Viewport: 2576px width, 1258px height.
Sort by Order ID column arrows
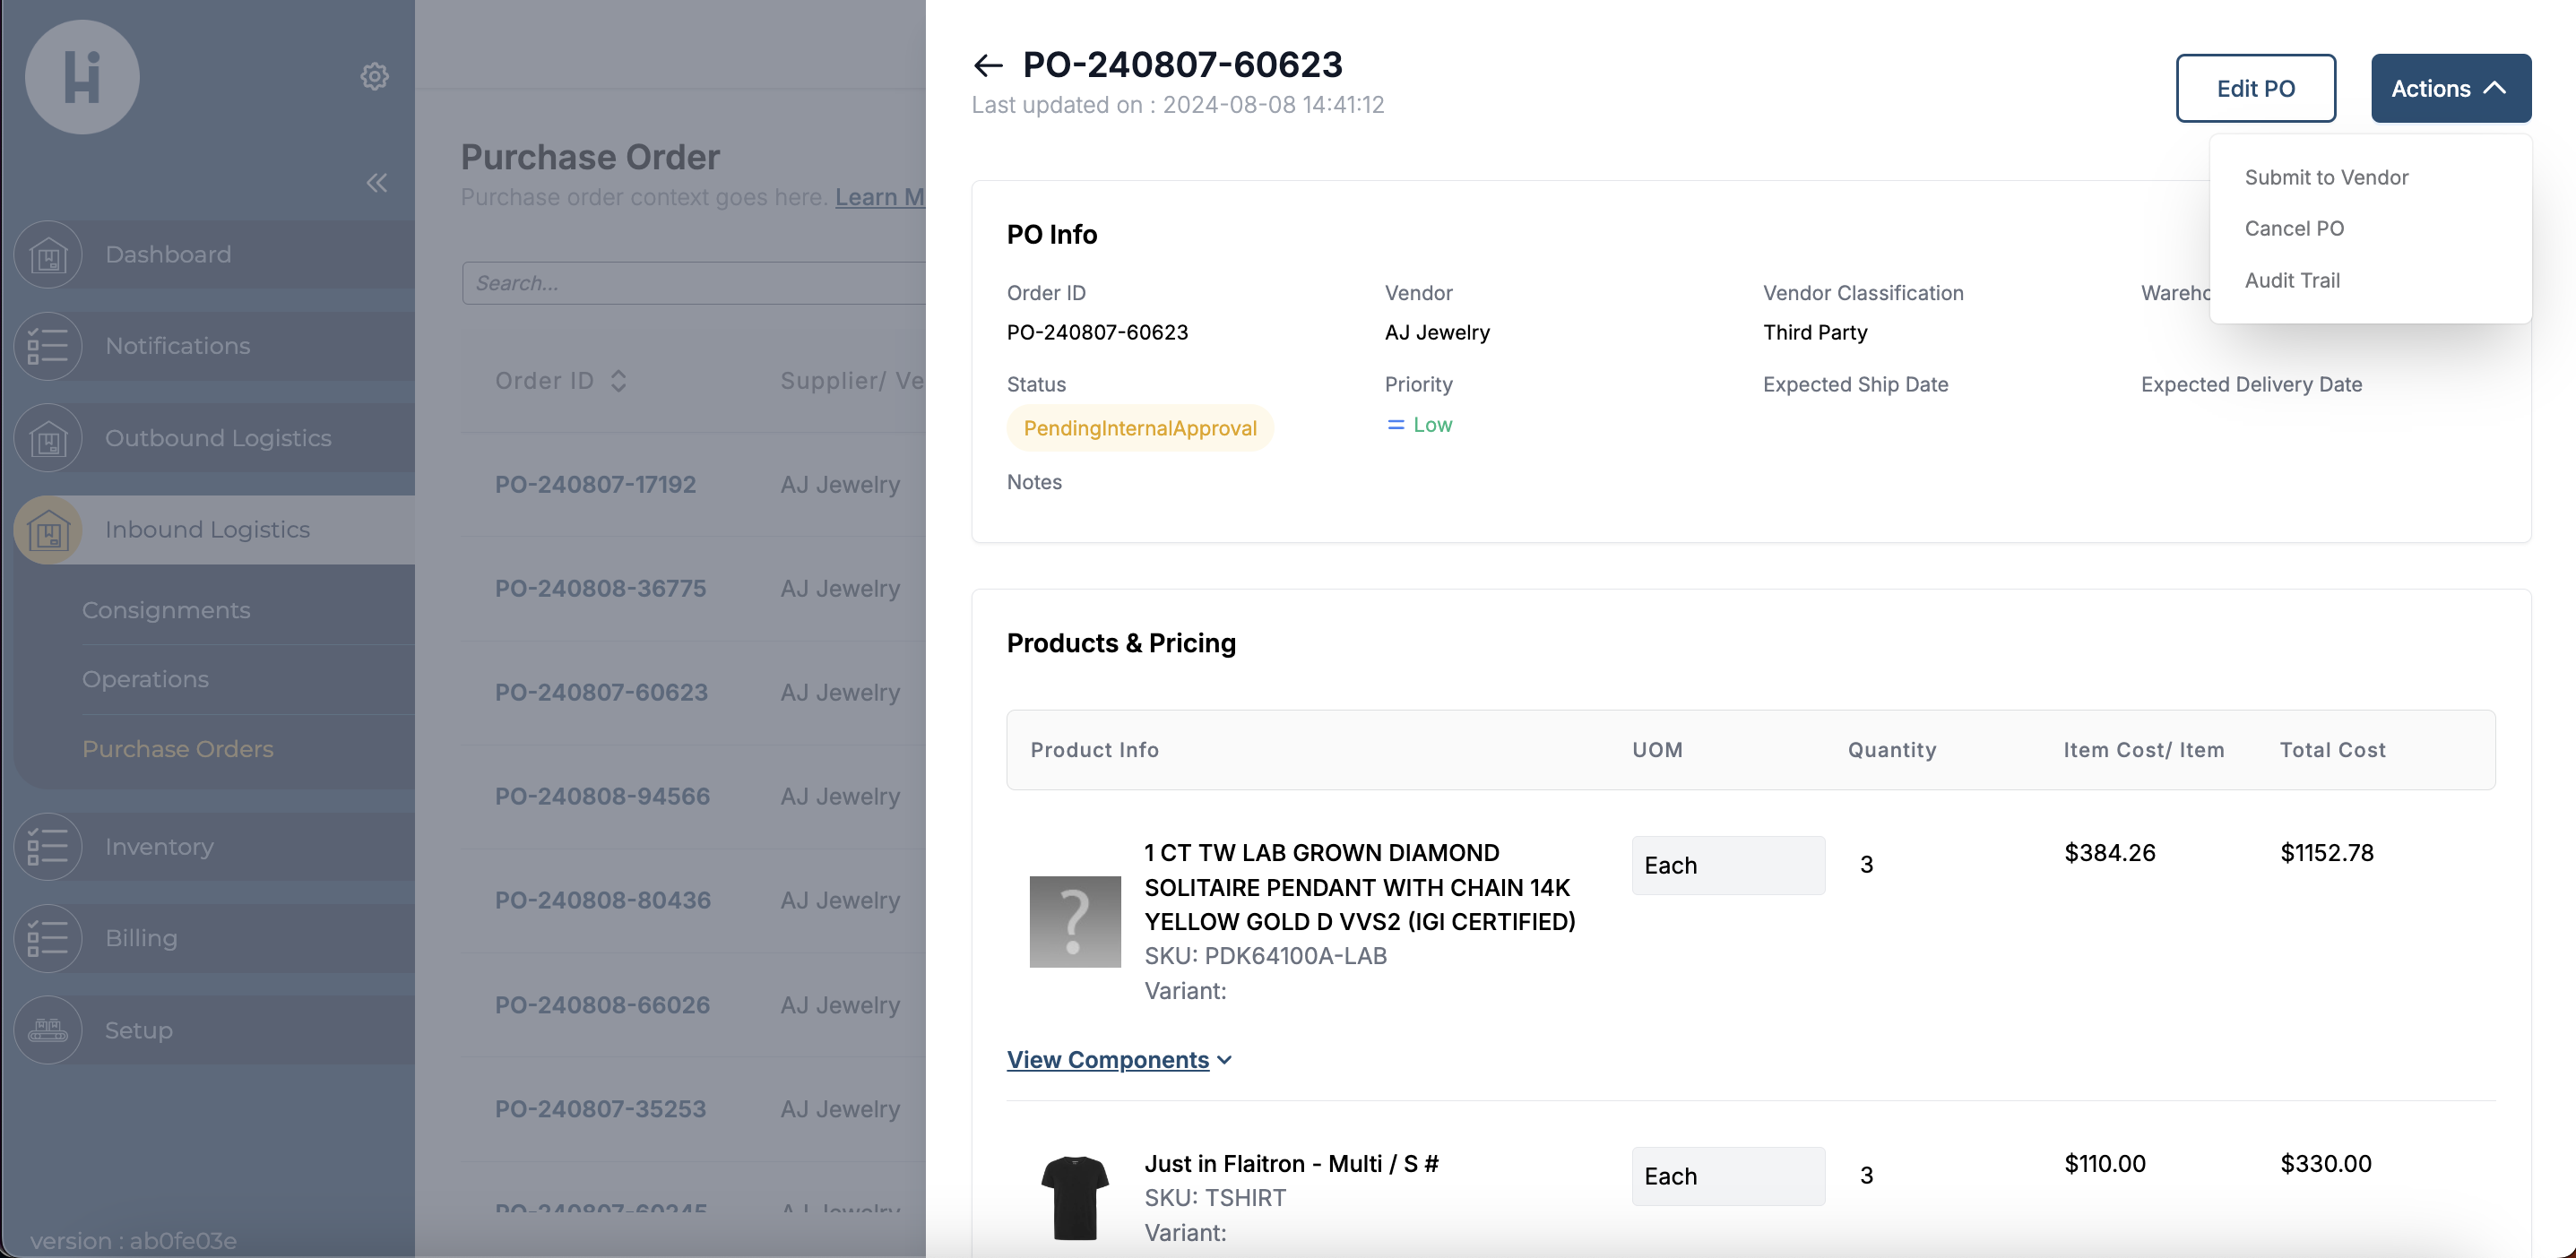(x=619, y=381)
